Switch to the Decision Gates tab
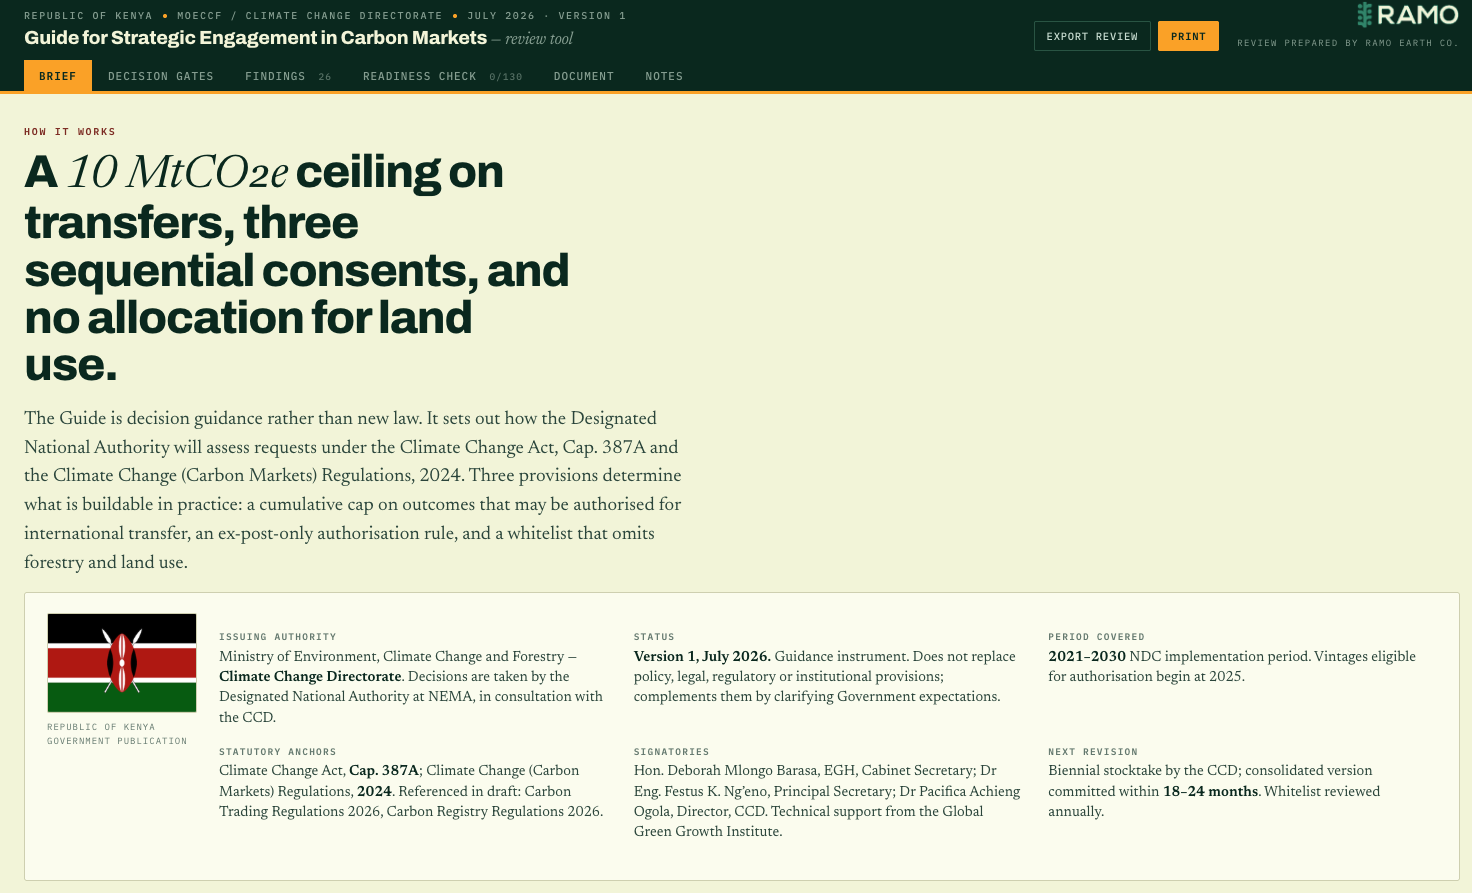 161,76
